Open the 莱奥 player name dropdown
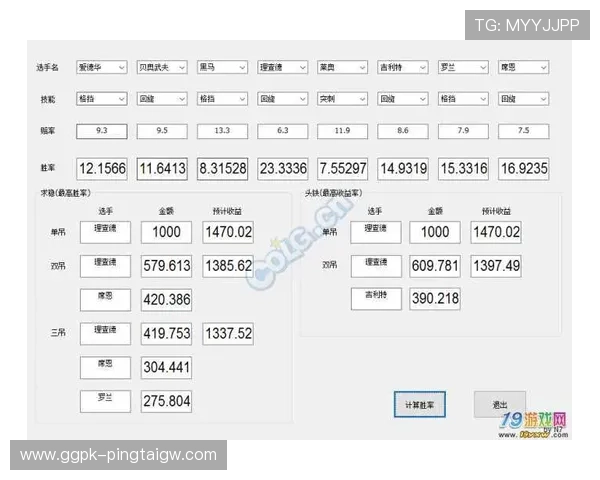This screenshot has width=600, height=480. click(x=342, y=67)
